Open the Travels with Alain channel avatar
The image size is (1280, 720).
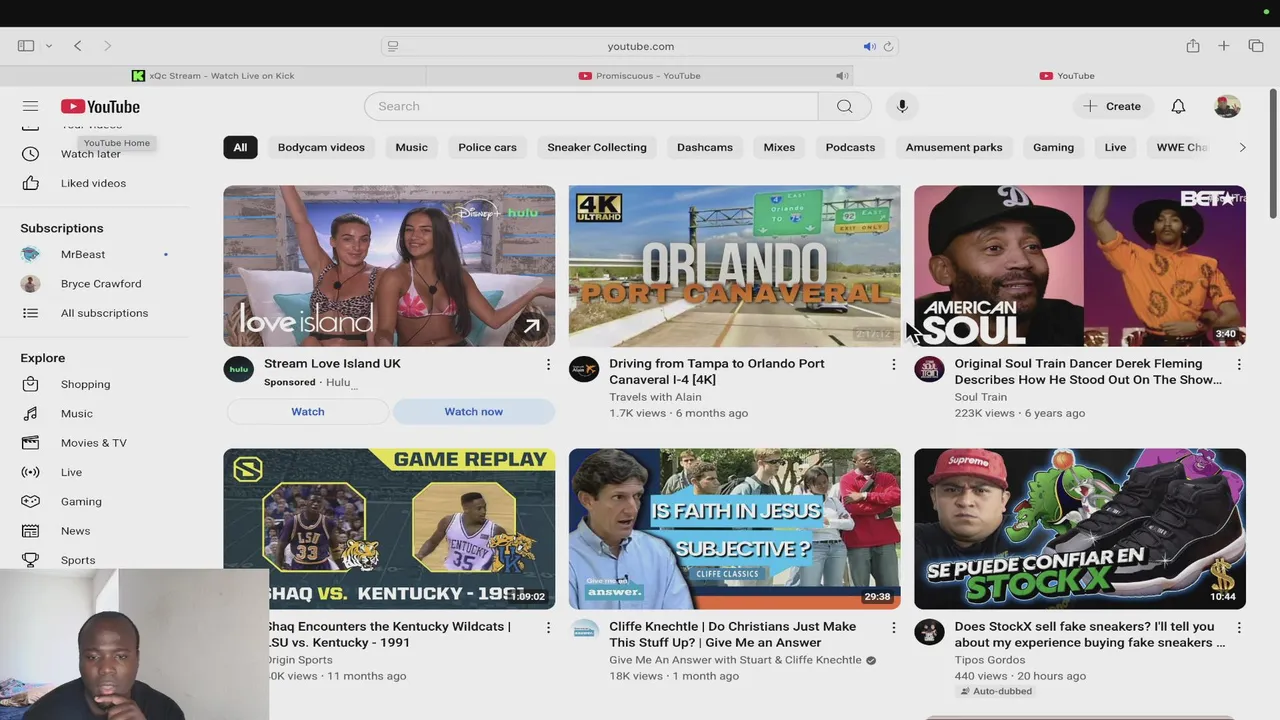point(584,369)
